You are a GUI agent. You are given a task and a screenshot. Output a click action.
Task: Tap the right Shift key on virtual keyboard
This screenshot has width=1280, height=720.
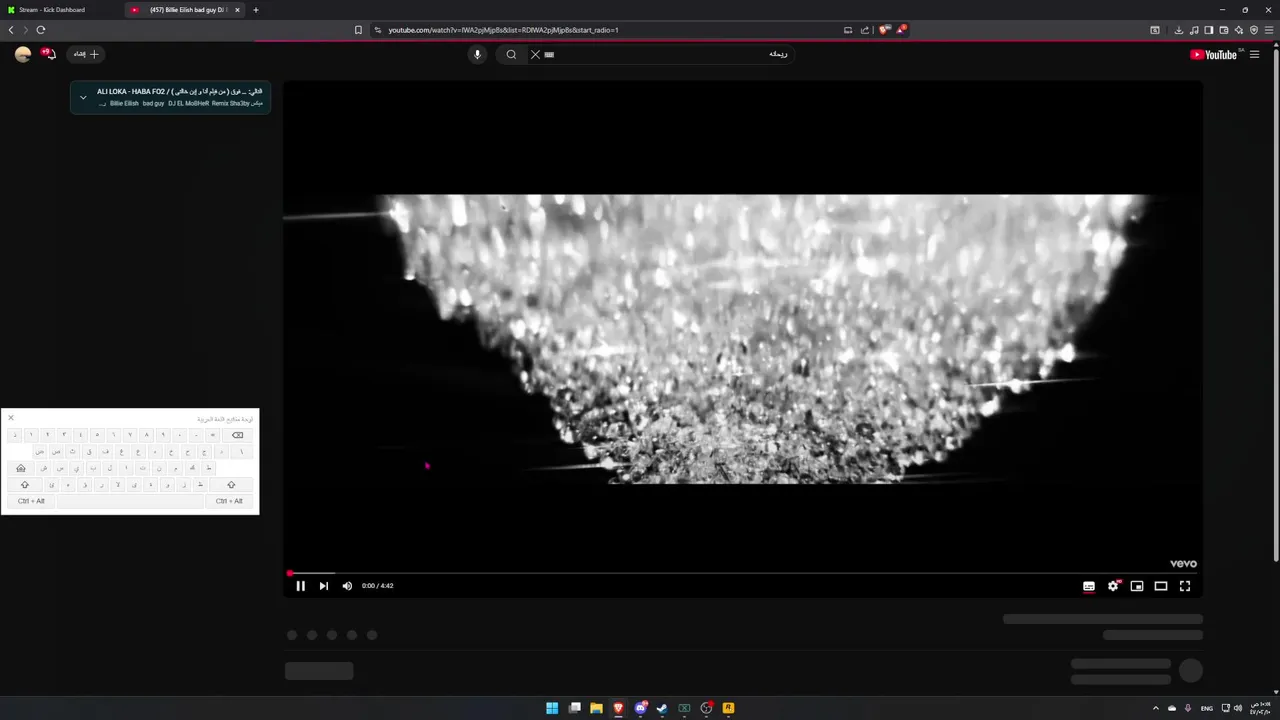(231, 485)
